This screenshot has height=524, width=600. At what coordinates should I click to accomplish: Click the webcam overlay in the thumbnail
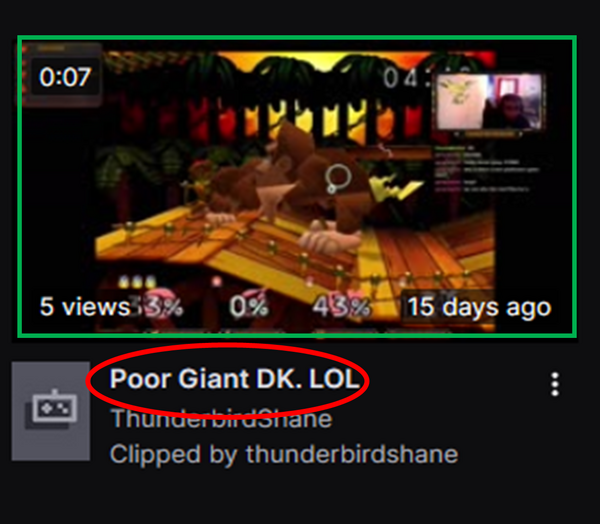coord(490,102)
